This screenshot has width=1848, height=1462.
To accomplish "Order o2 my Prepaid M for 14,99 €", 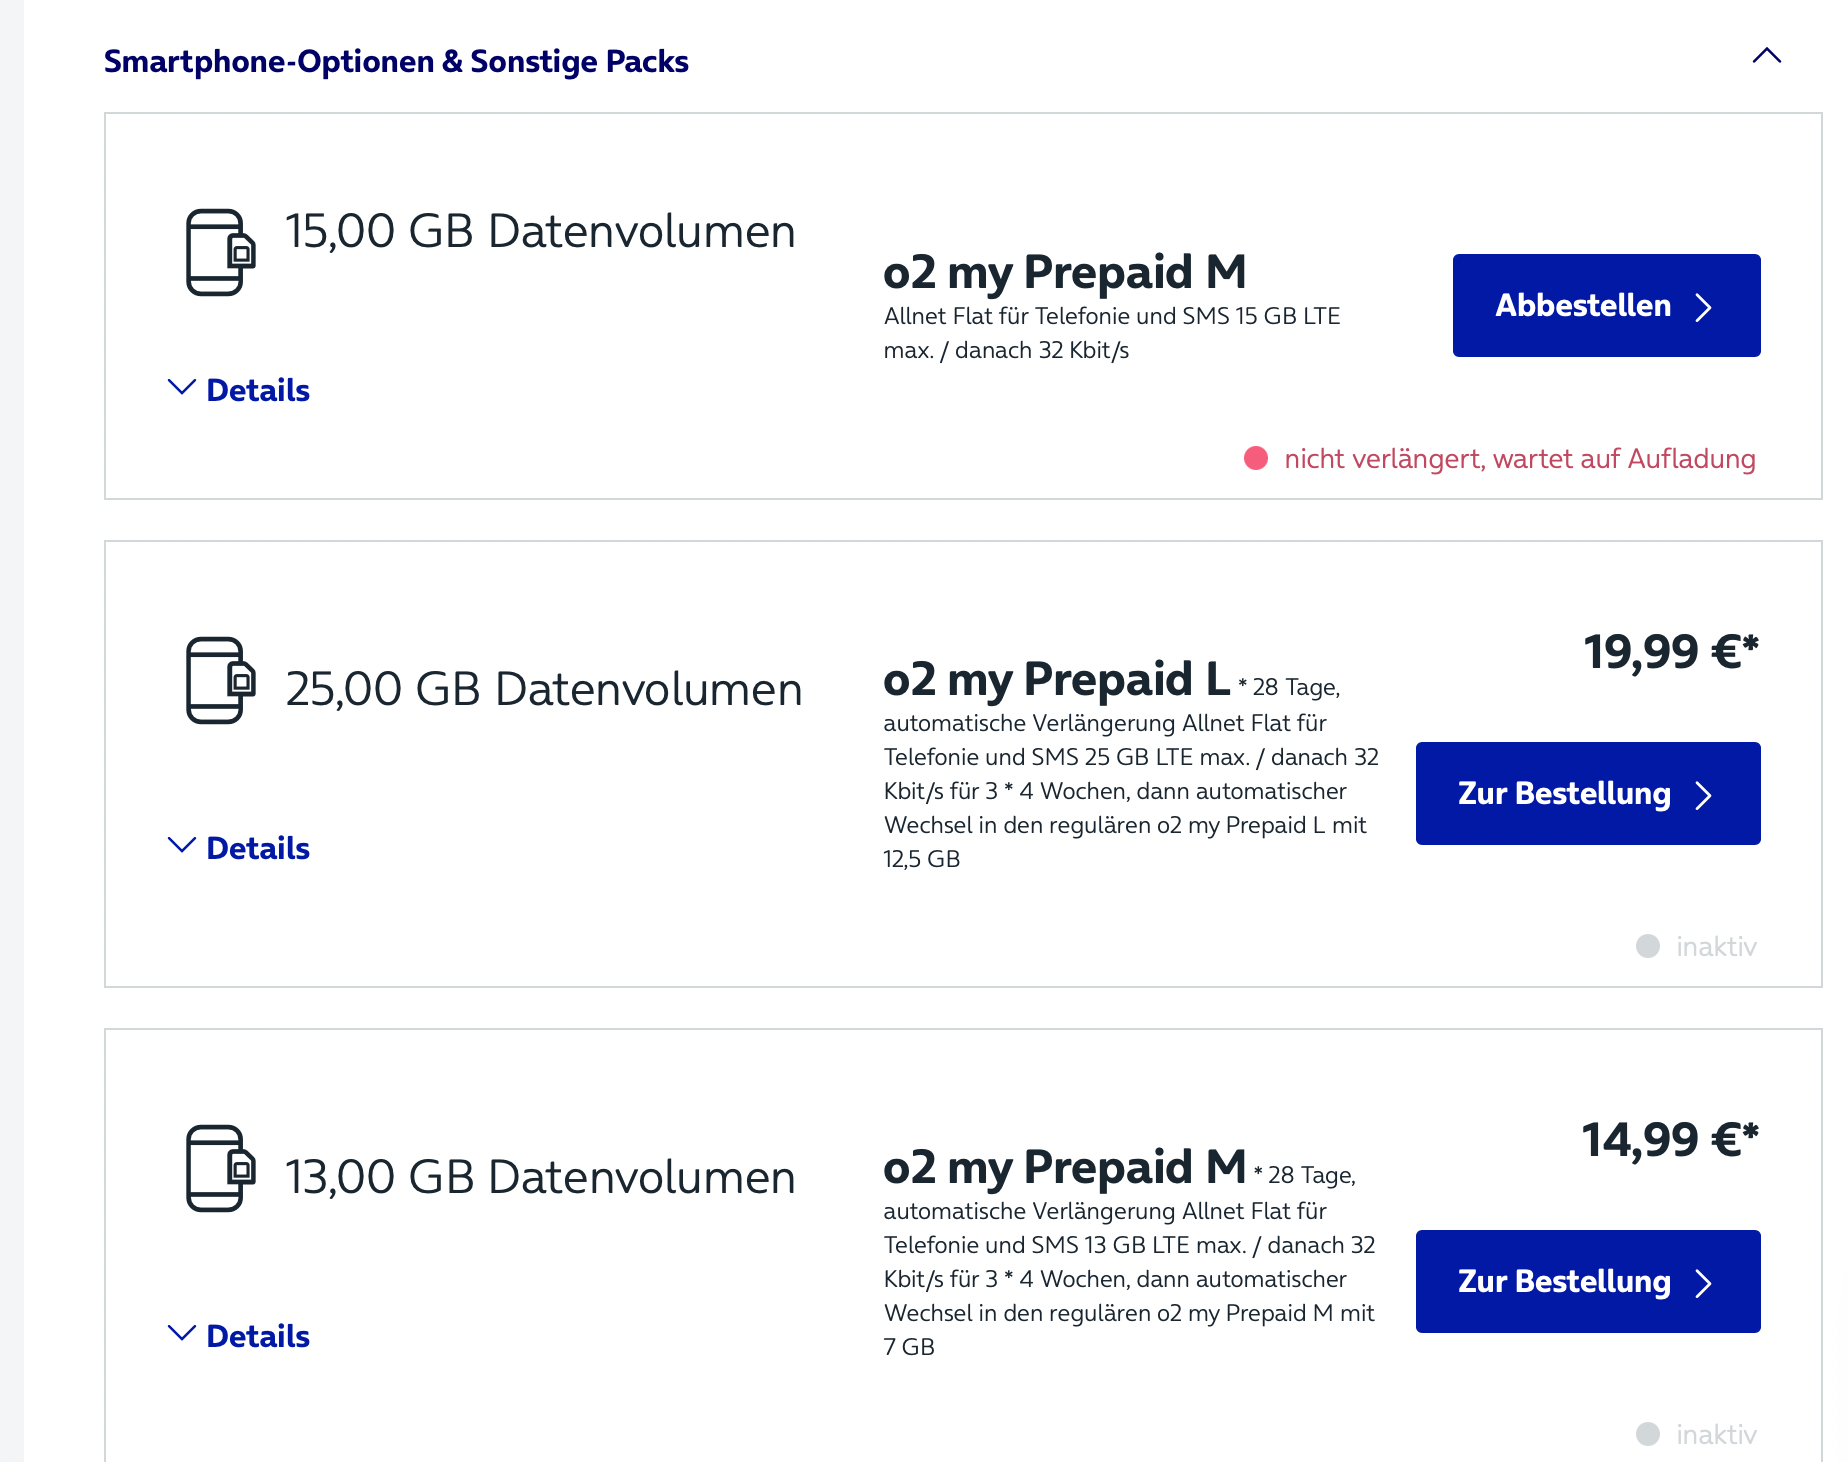I will [1588, 1281].
